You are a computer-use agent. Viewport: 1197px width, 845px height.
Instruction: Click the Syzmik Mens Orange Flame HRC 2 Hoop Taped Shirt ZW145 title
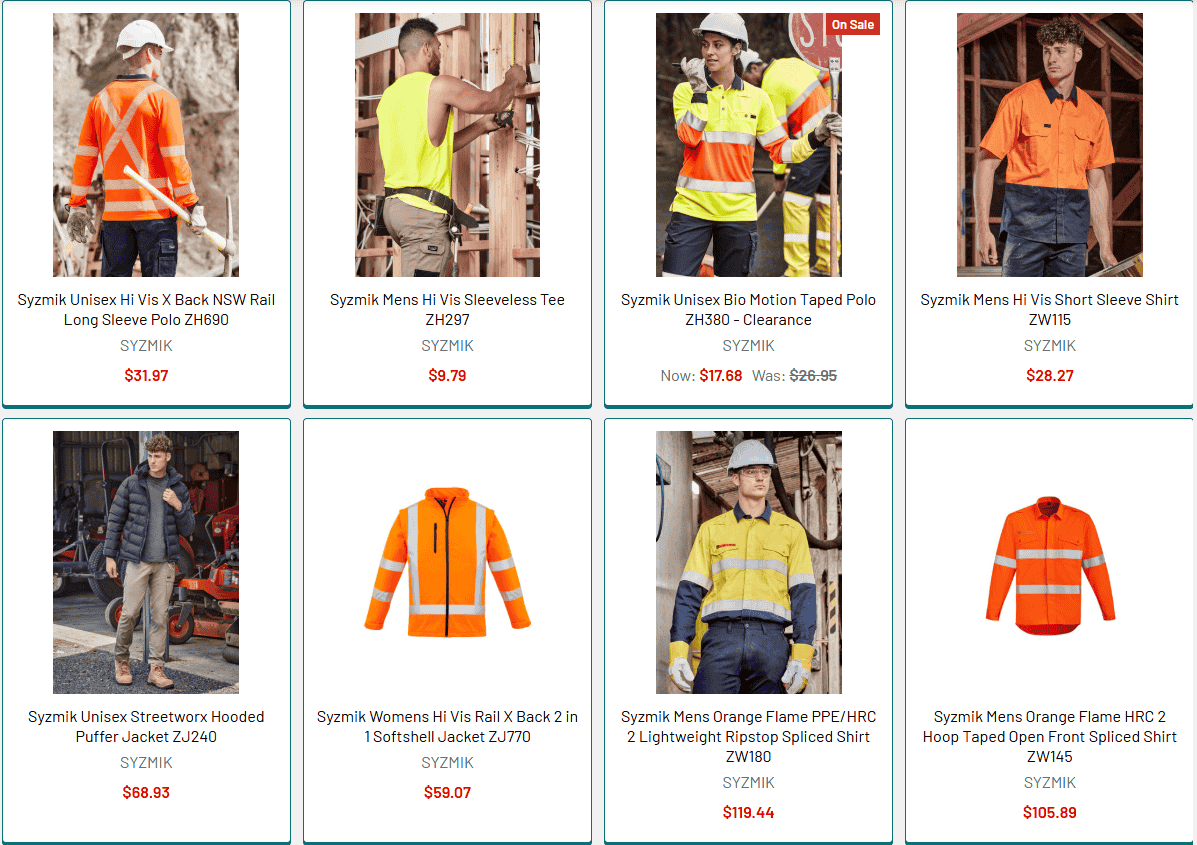tap(1050, 737)
